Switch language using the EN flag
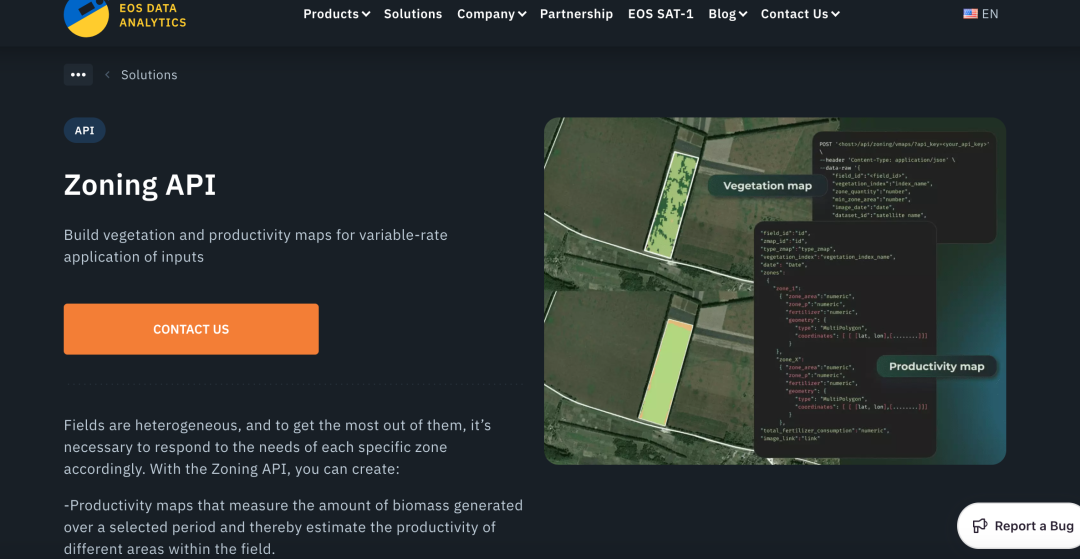Viewport: 1080px width, 559px height. (x=980, y=14)
